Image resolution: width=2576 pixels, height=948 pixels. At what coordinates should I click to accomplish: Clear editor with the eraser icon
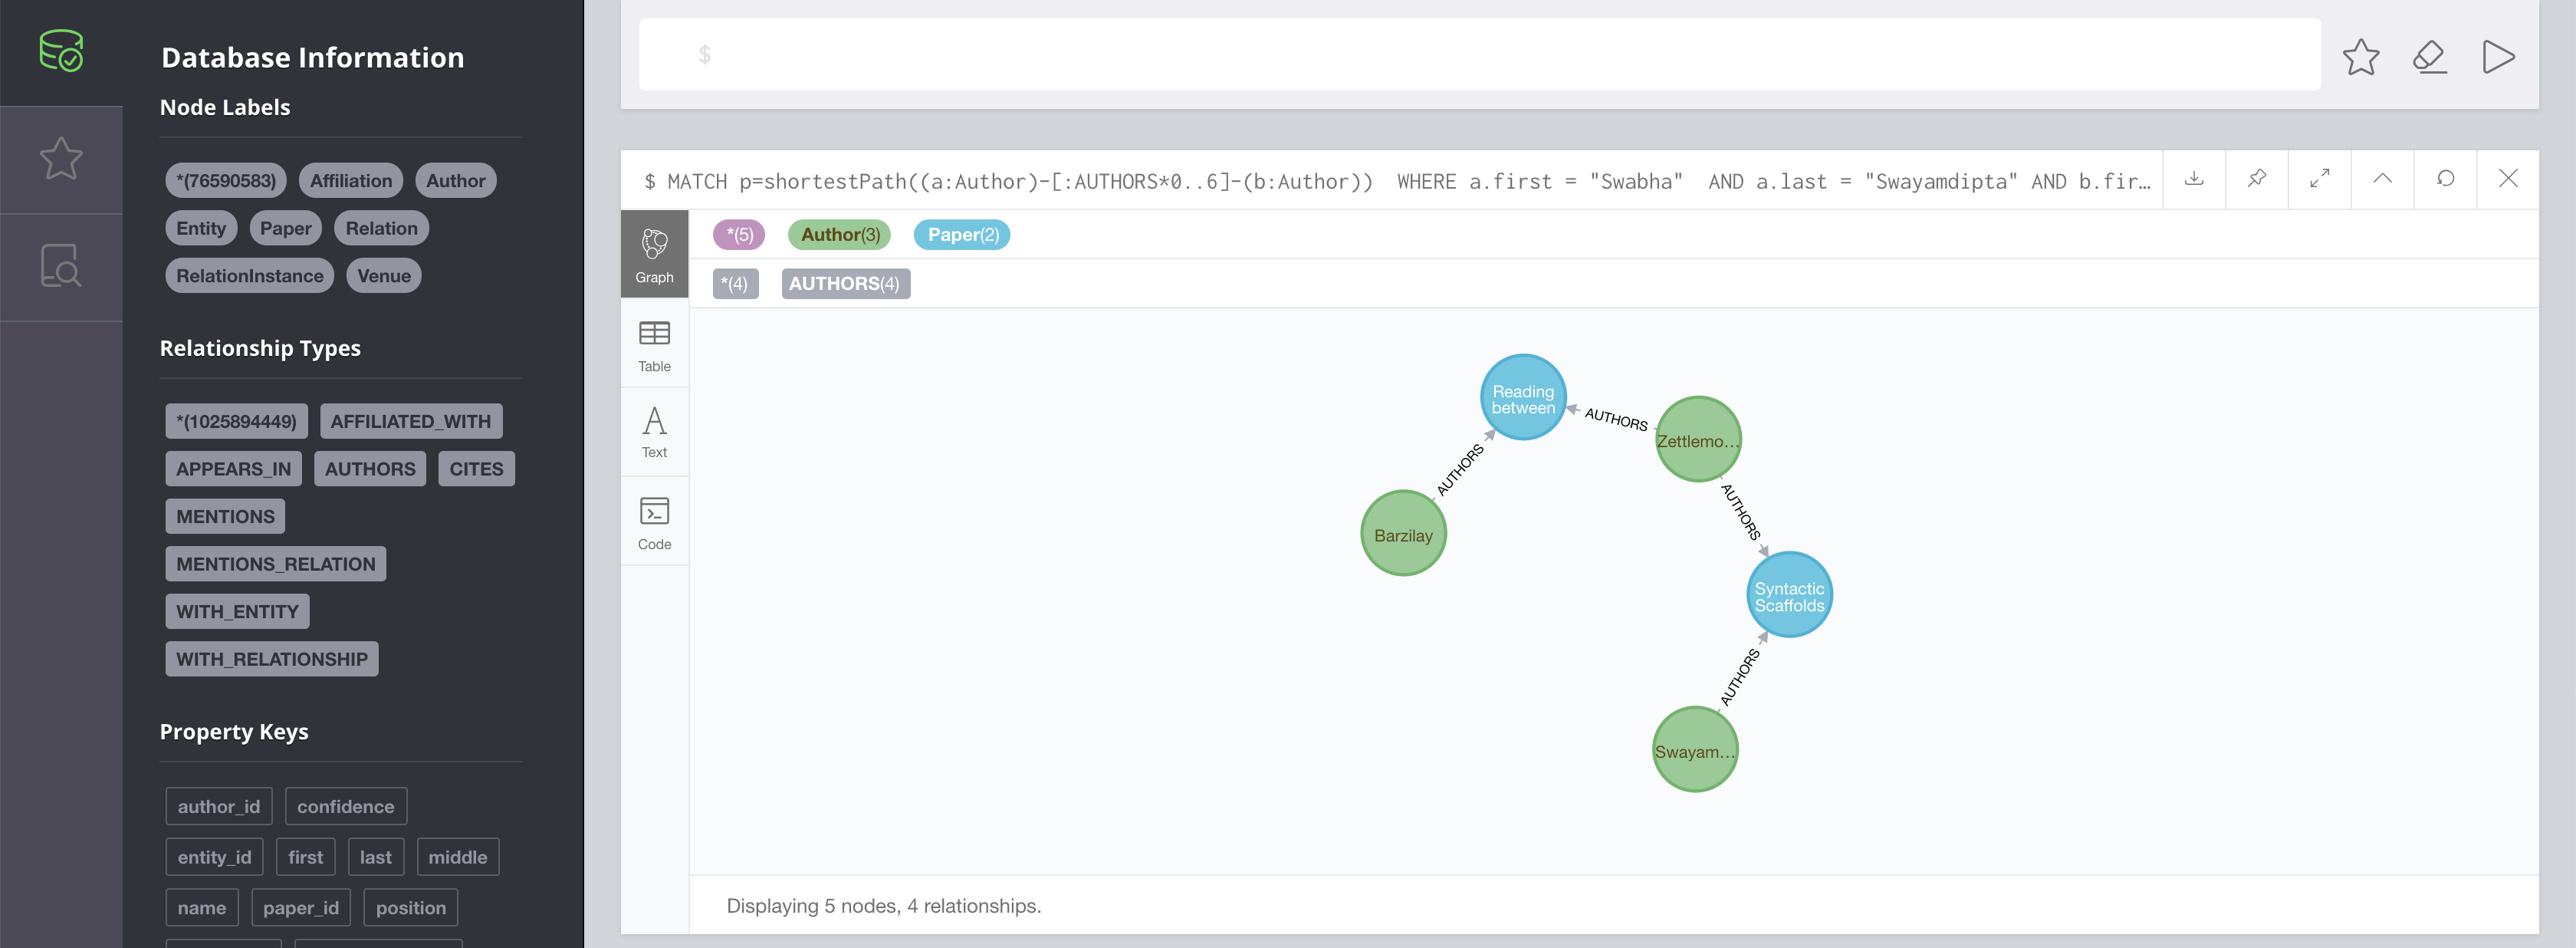tap(2430, 57)
